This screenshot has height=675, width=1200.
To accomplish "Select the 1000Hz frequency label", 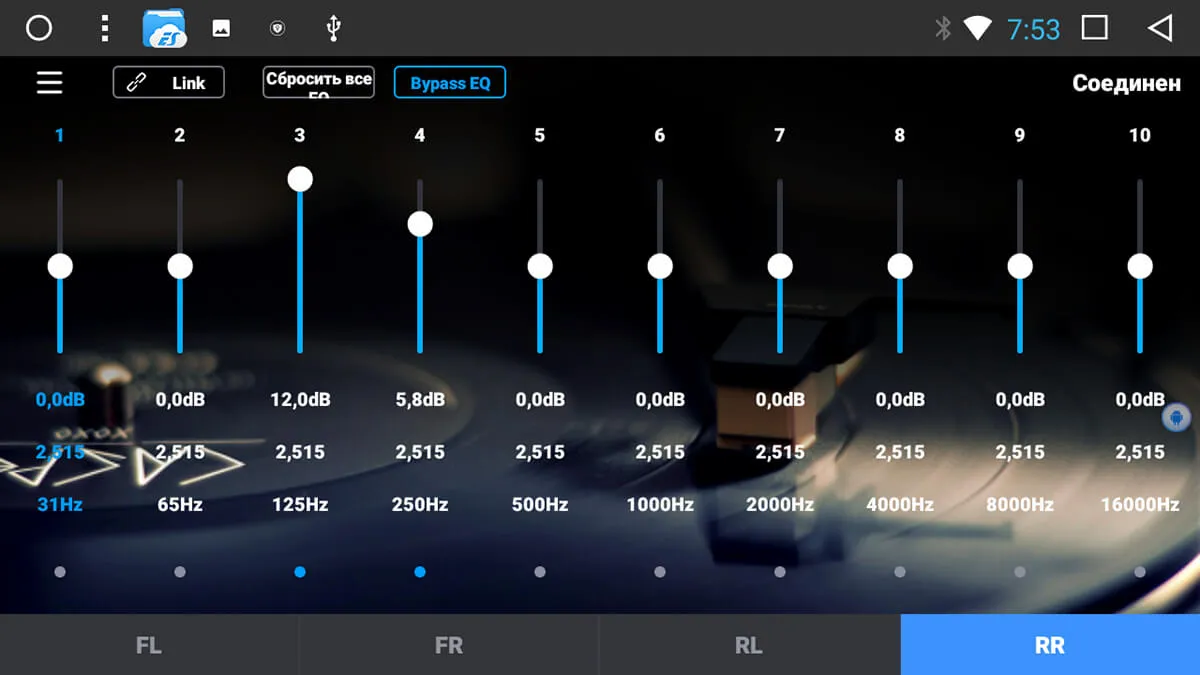I will [x=660, y=505].
